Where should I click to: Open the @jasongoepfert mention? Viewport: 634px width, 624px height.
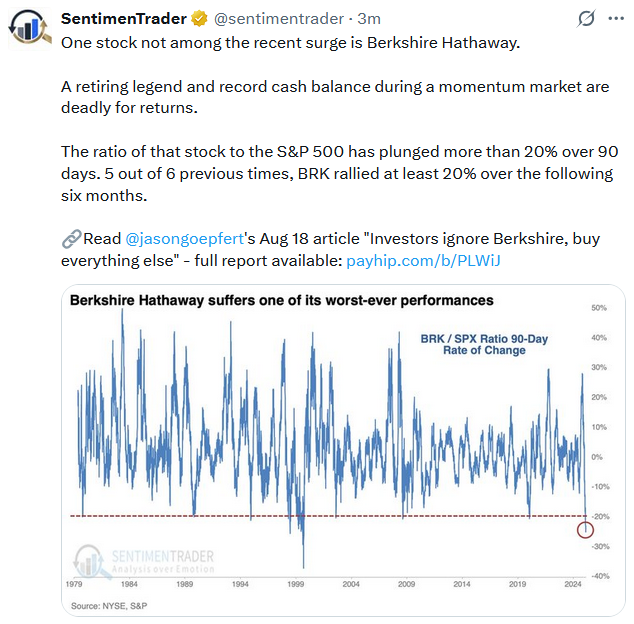point(191,239)
